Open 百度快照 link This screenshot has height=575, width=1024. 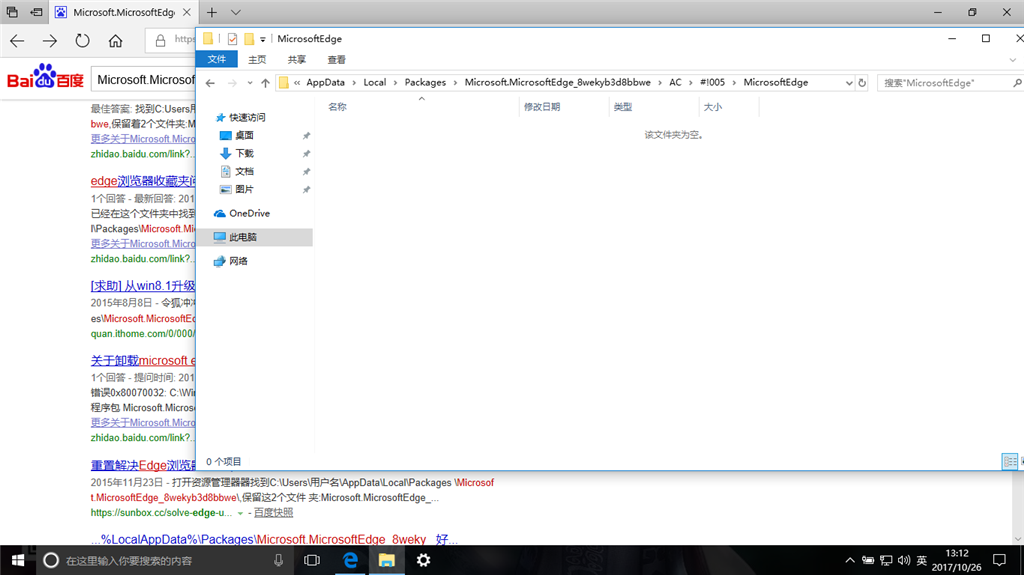tap(274, 513)
